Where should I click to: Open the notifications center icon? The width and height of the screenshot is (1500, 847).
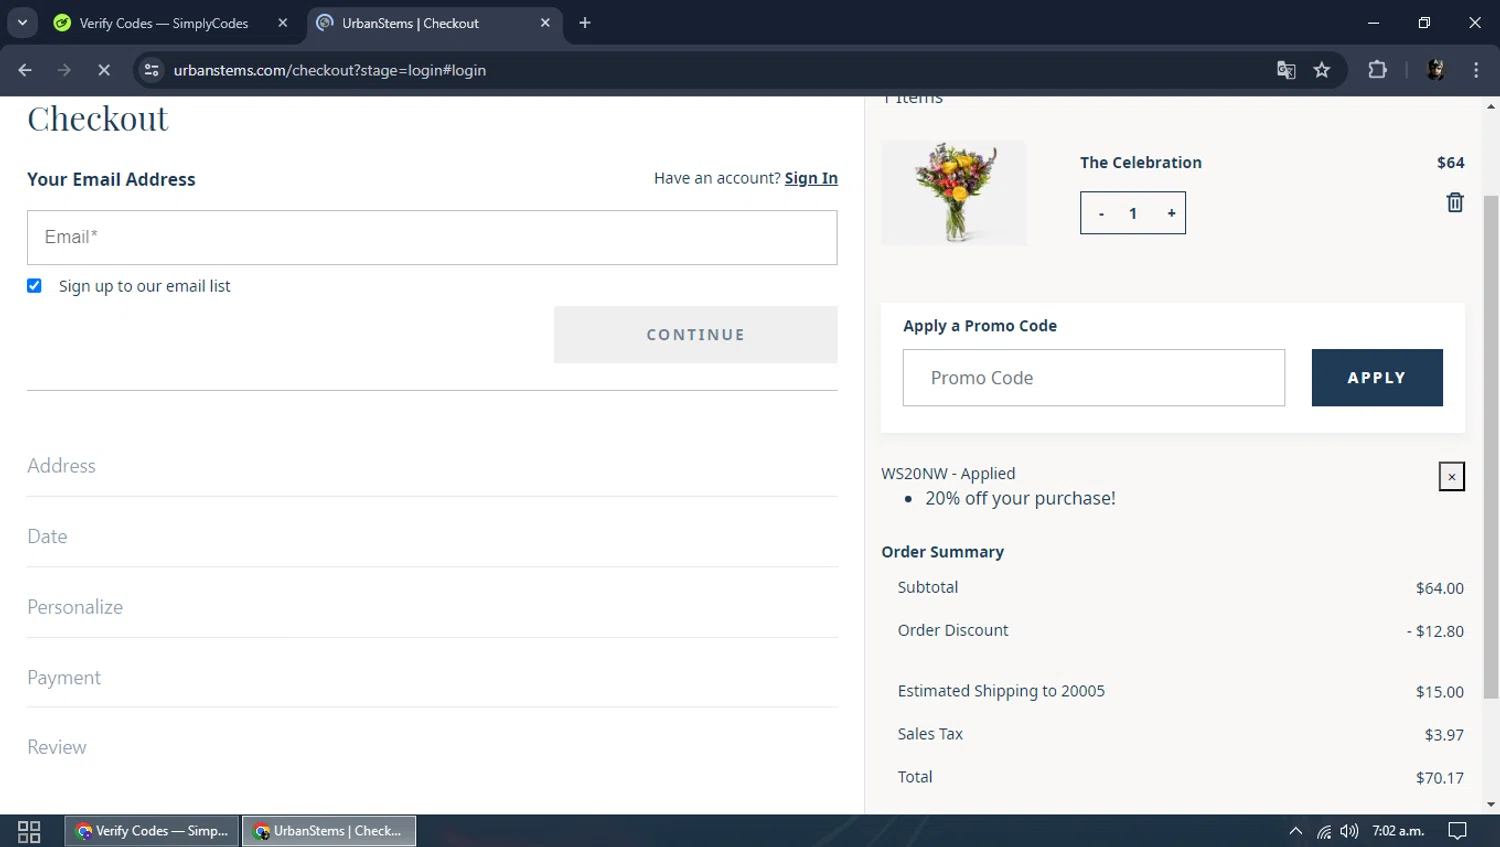click(1458, 831)
